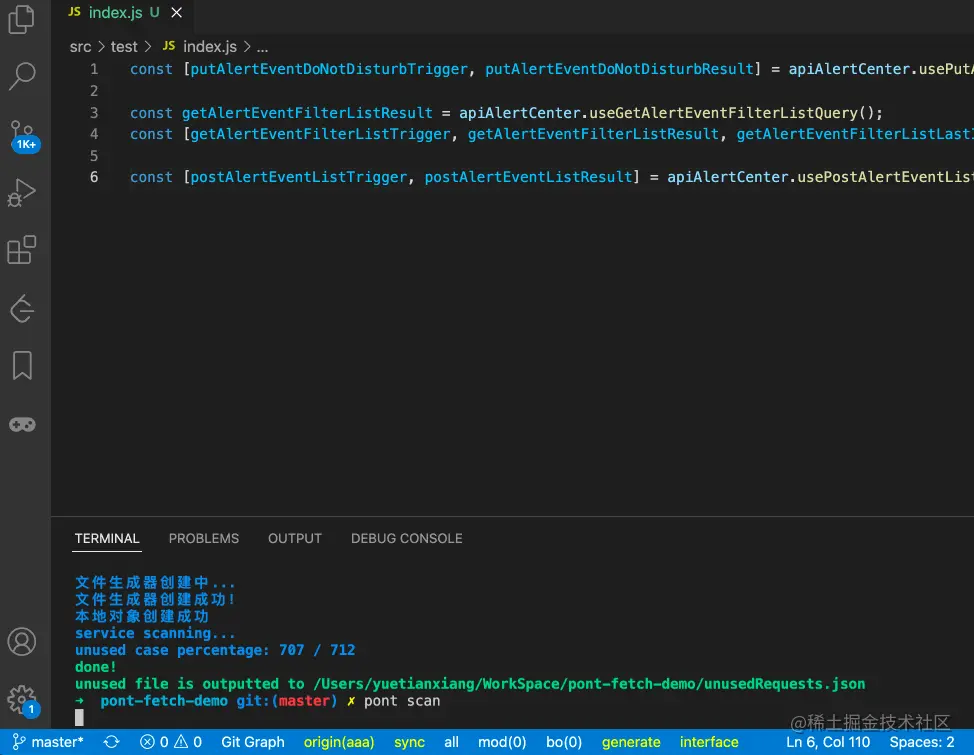Open the index.js breadcrumb item

click(x=199, y=47)
